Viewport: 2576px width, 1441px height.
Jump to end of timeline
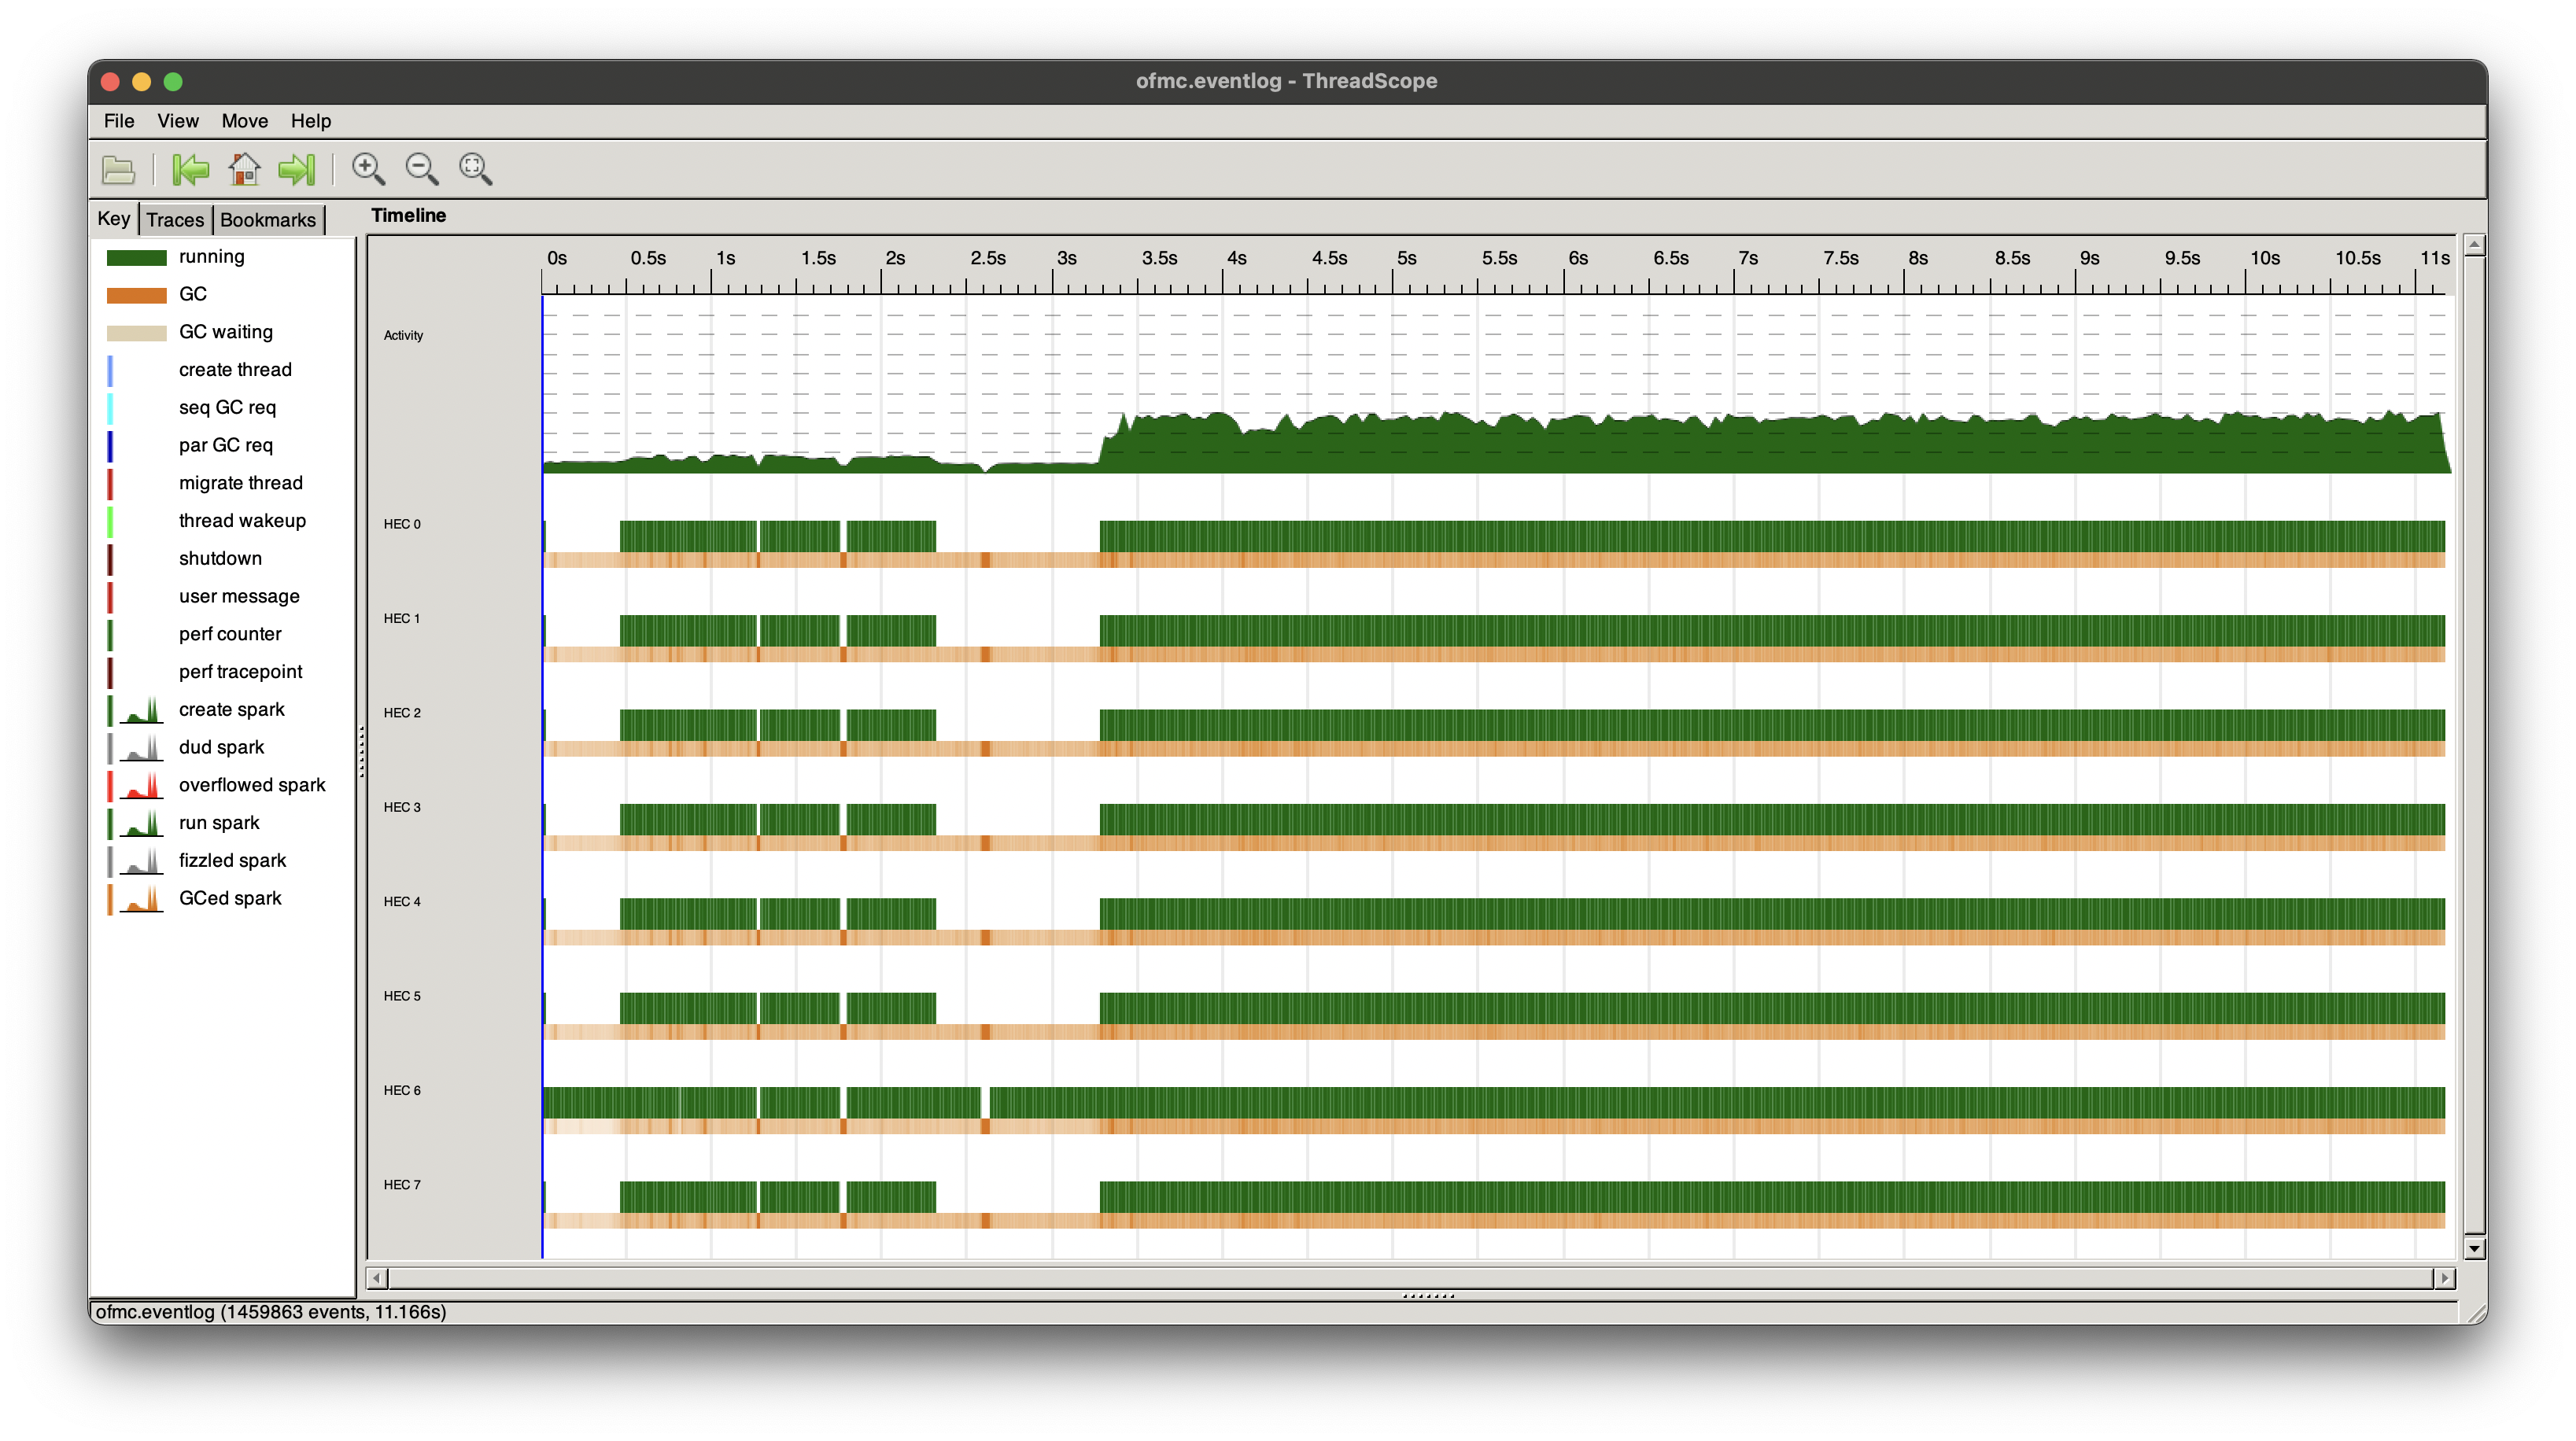coord(297,169)
